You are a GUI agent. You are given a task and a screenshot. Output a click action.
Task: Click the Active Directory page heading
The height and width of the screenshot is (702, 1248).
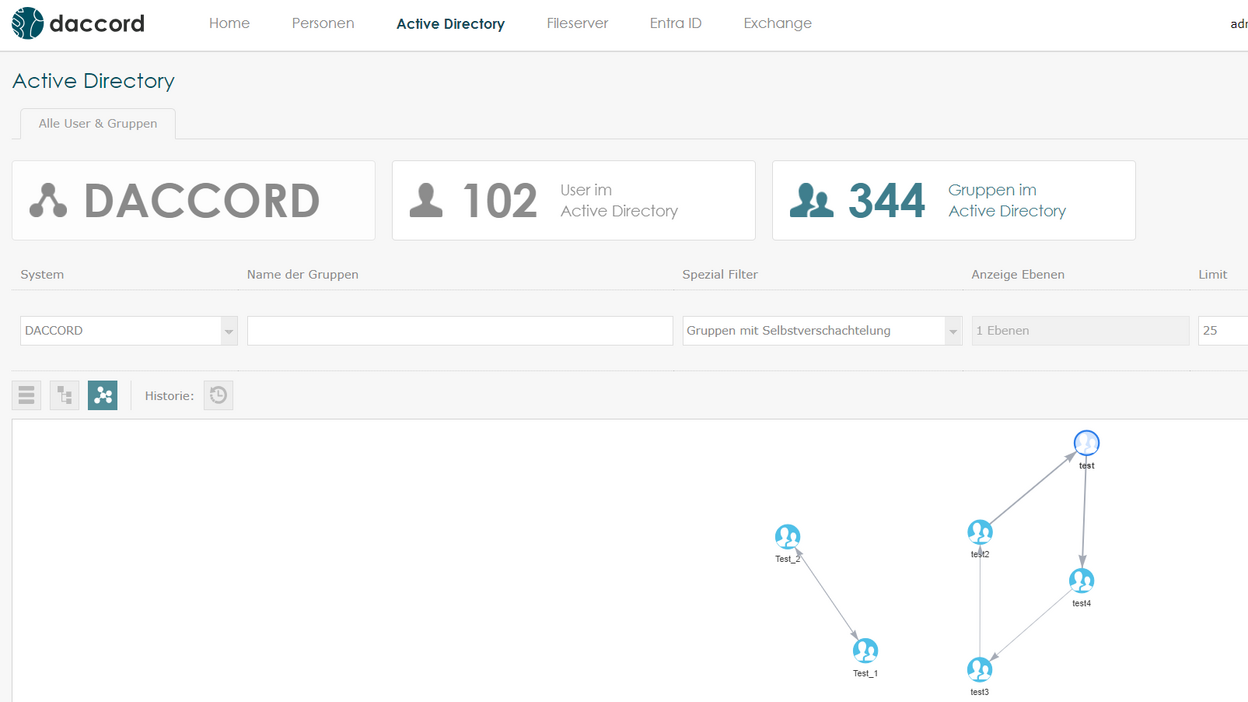coord(93,81)
